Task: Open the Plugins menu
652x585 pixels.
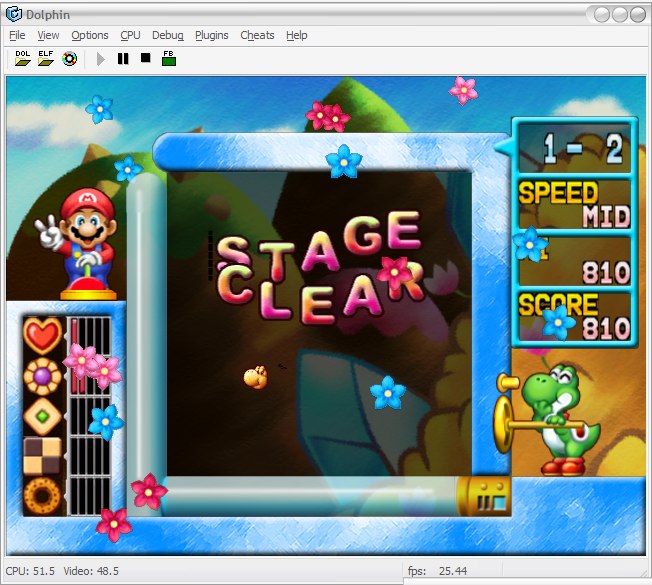Action: click(x=212, y=35)
